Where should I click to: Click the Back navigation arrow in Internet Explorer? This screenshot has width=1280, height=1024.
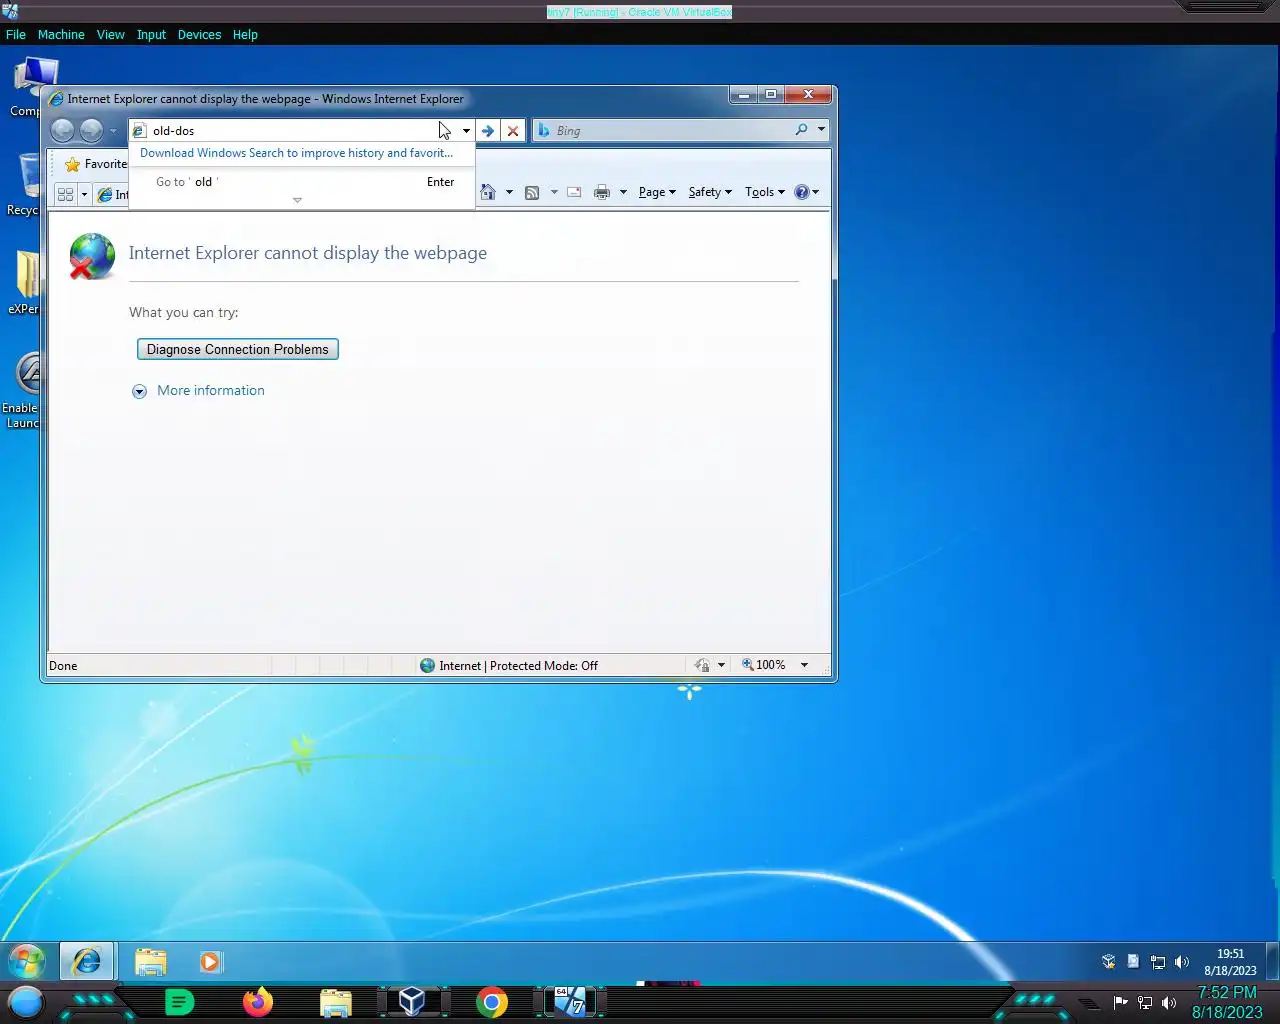pyautogui.click(x=62, y=130)
